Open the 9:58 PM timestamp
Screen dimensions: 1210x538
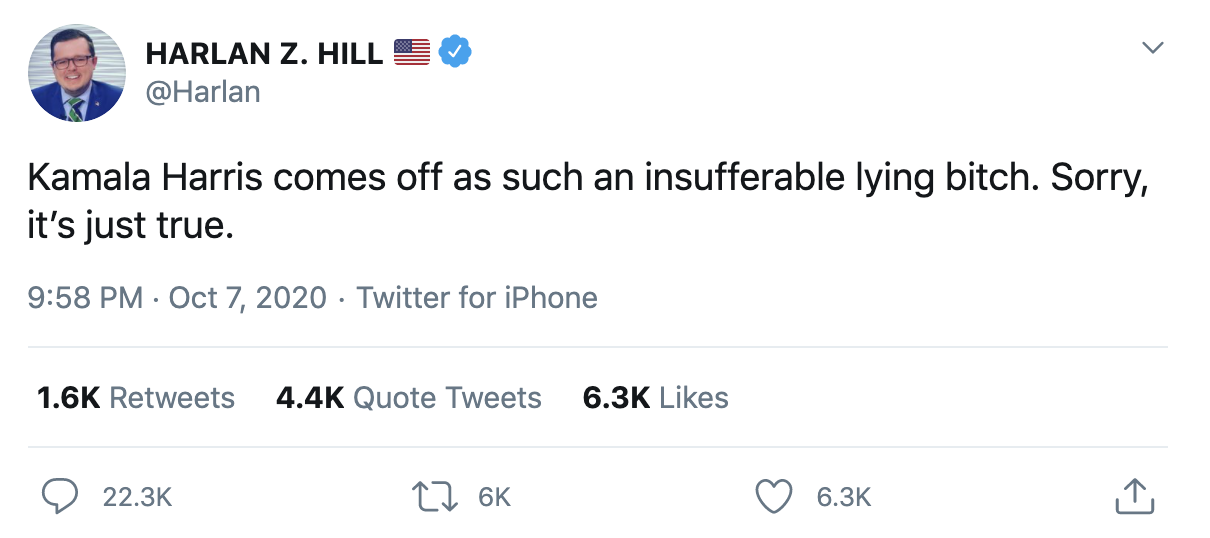tap(85, 297)
